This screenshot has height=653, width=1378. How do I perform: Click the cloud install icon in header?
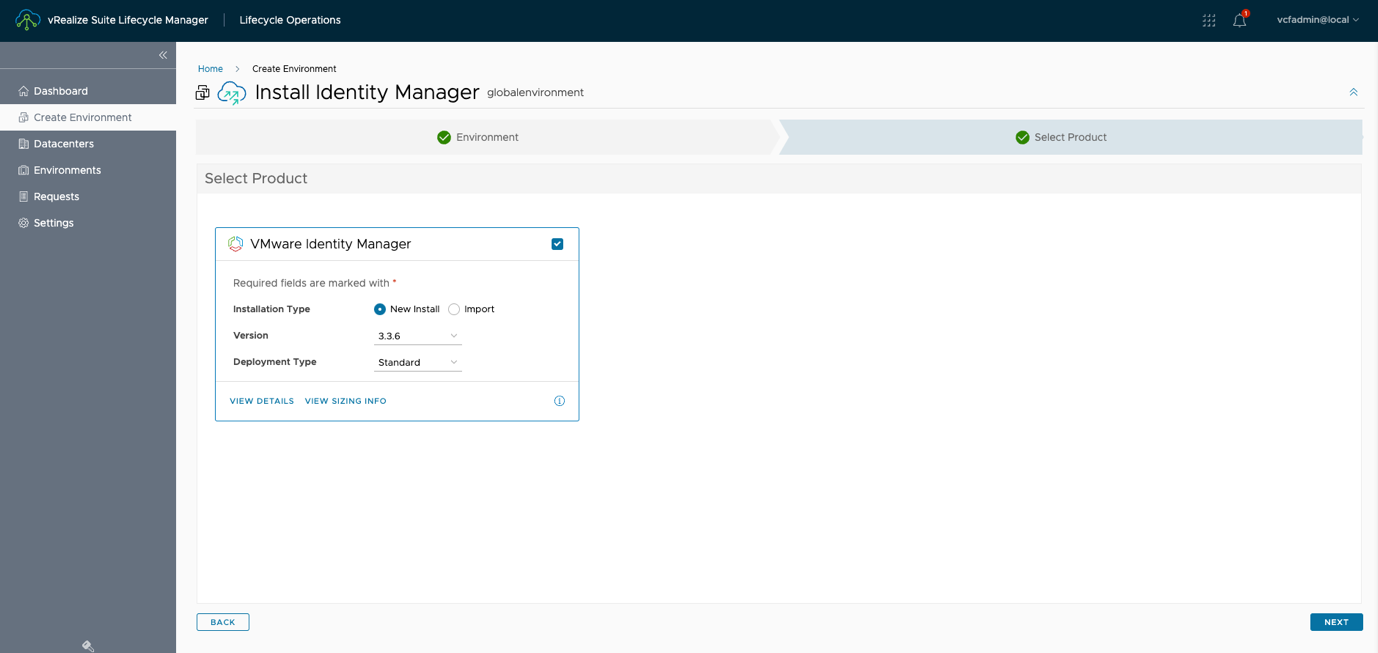(x=232, y=93)
